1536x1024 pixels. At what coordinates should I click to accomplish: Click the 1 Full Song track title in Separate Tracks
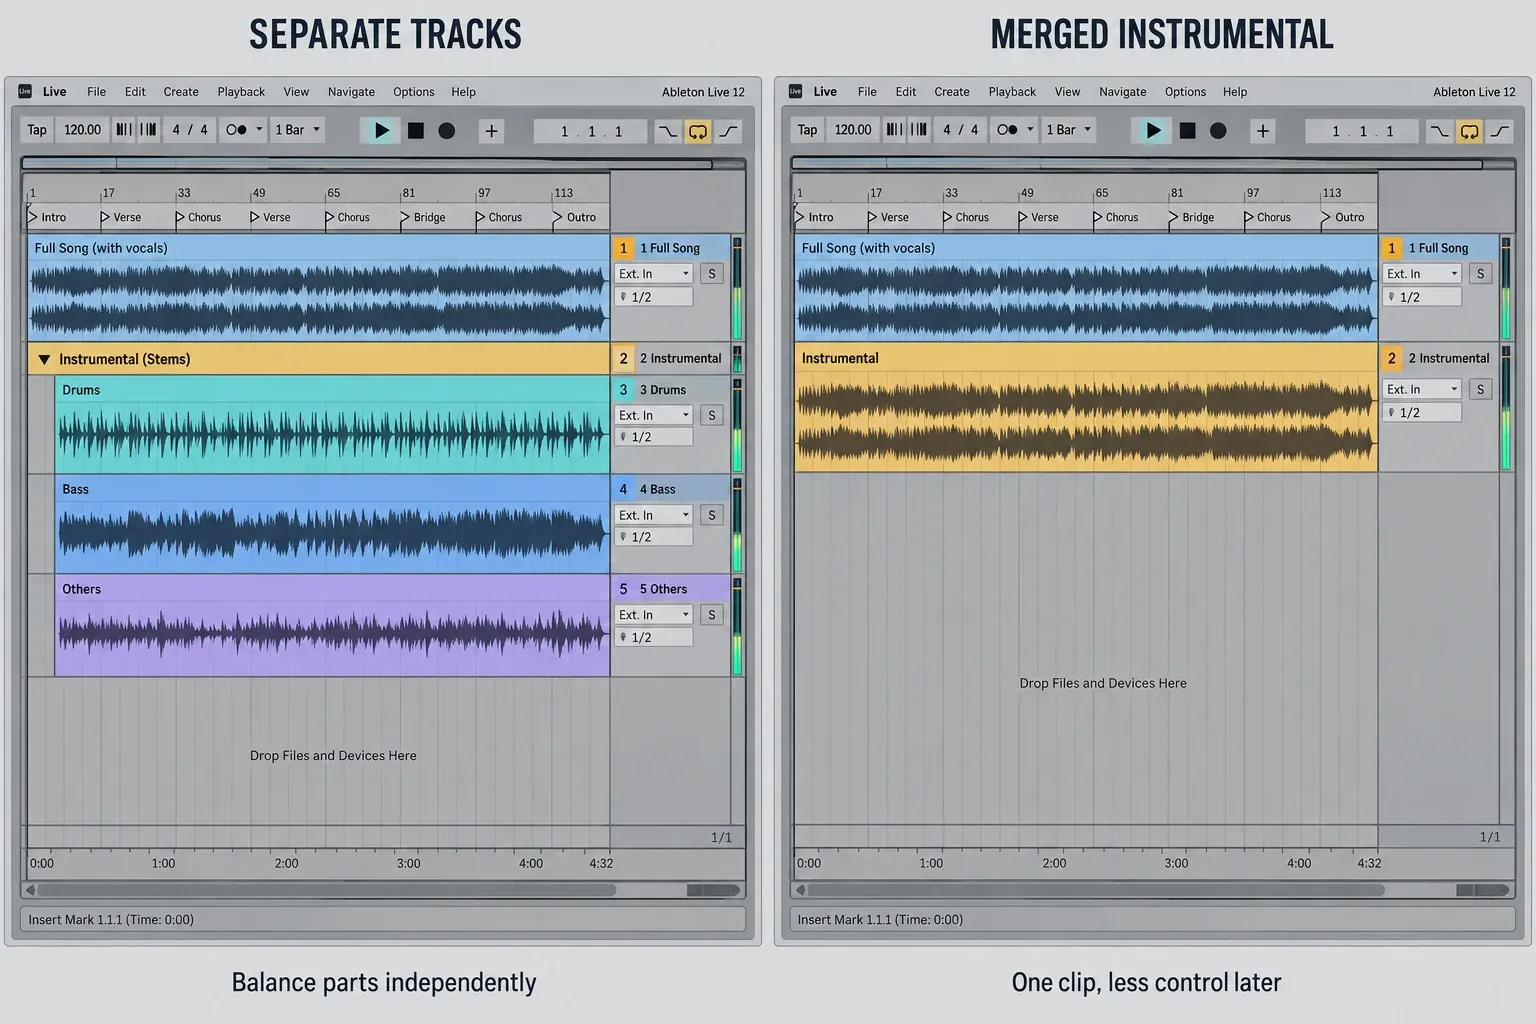[x=670, y=248]
